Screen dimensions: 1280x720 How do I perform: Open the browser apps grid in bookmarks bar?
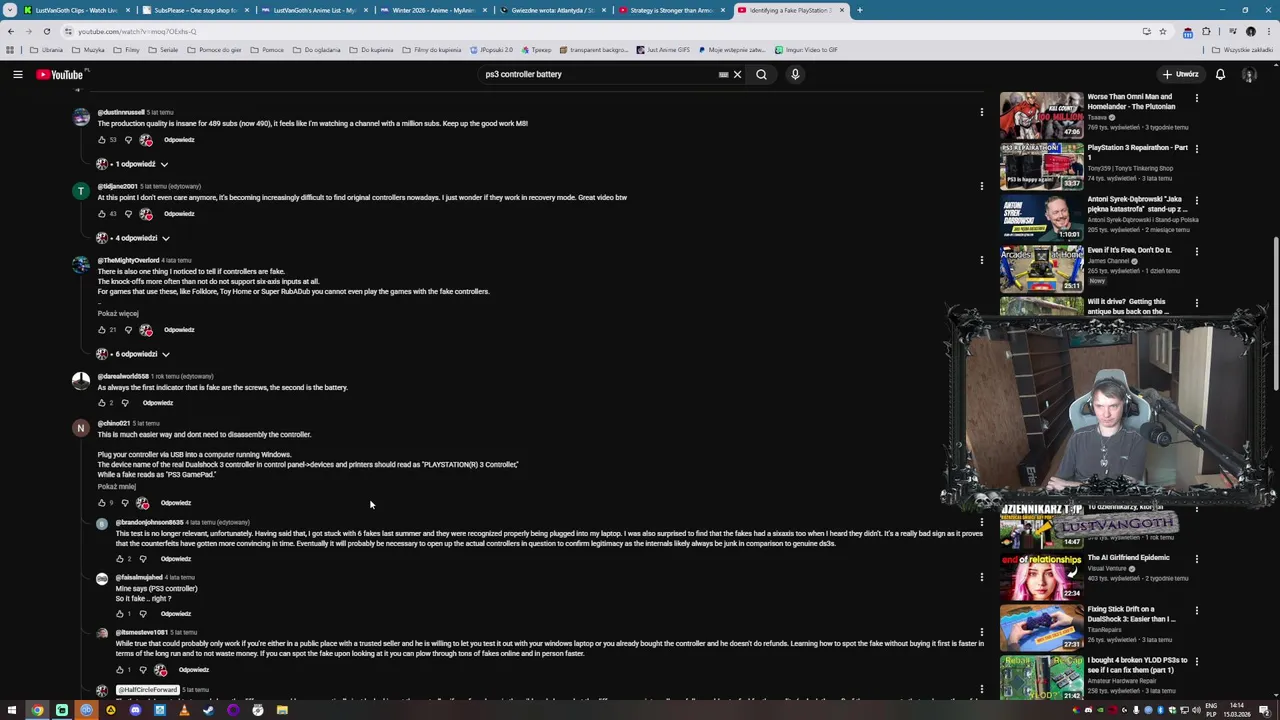tap(10, 50)
